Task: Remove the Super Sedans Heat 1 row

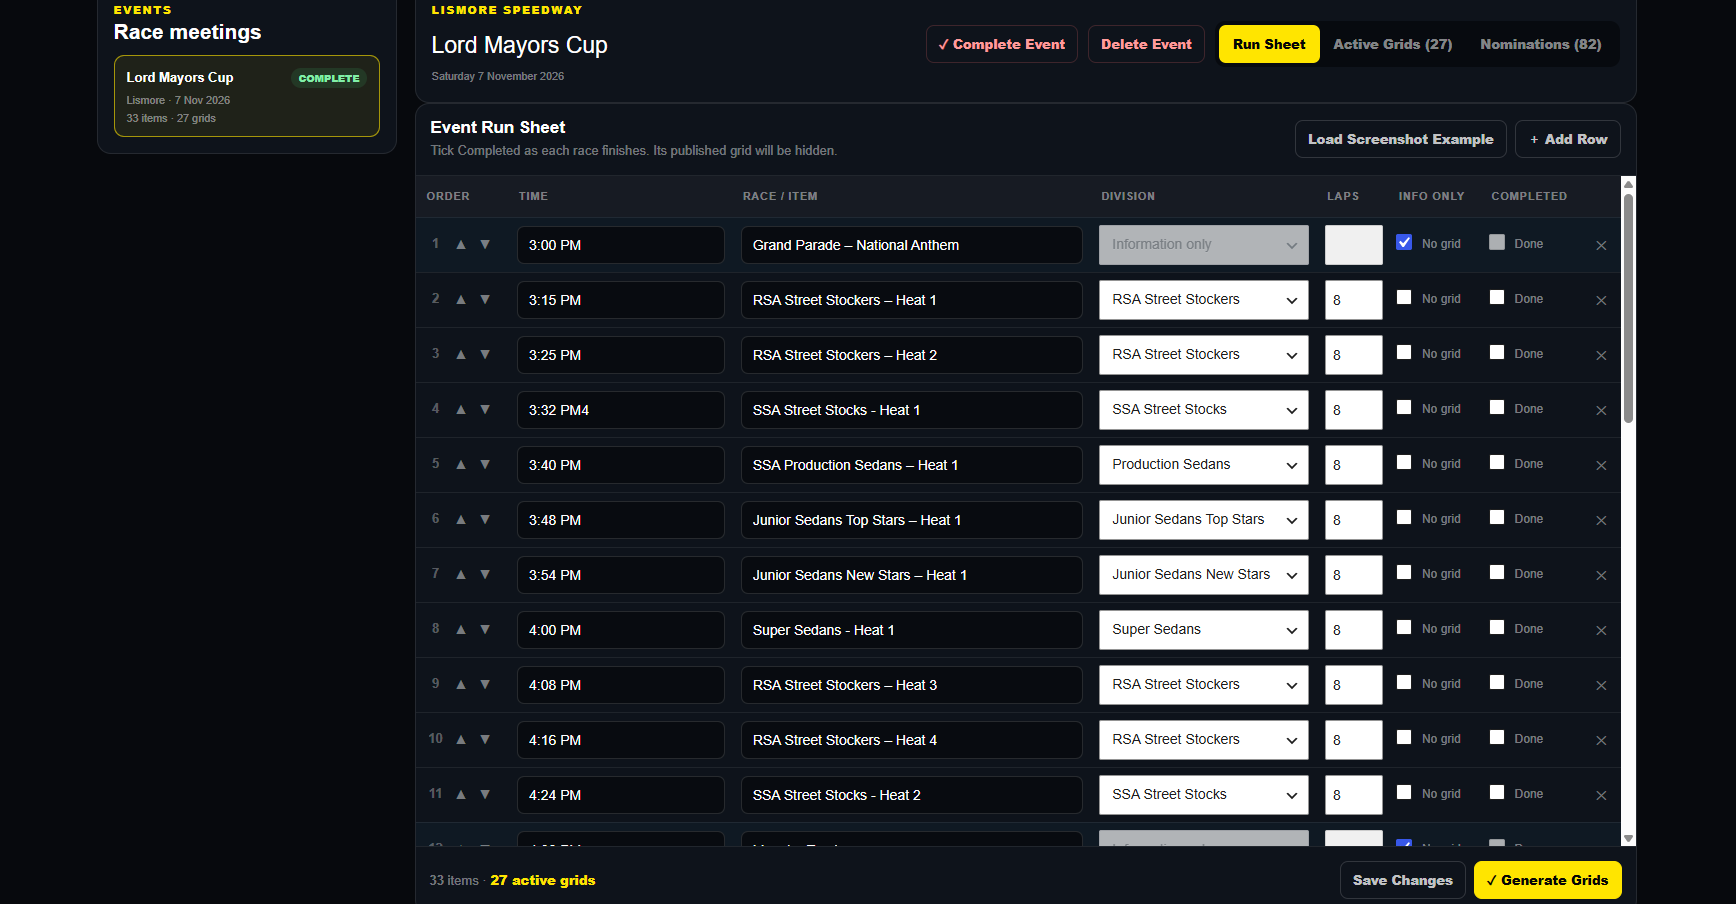Action: pyautogui.click(x=1601, y=630)
